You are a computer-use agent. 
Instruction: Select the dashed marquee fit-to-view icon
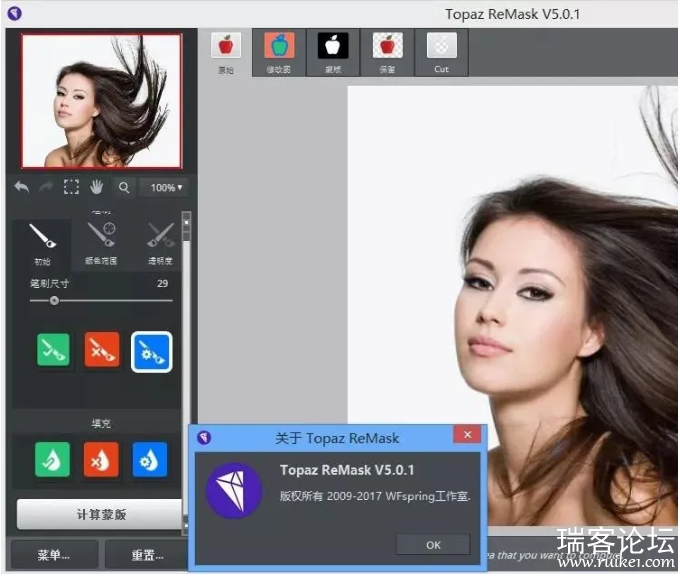(x=71, y=187)
